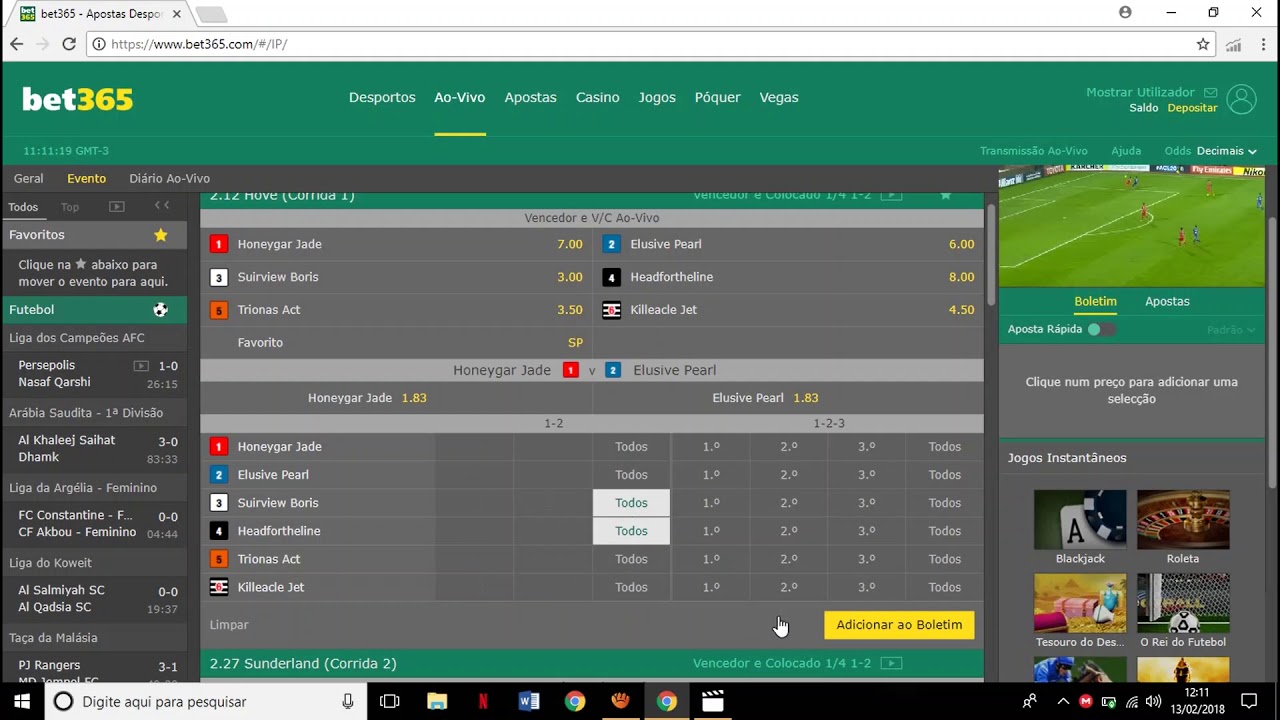Click the Futebol soccer ball icon
Screen dimensions: 1280x720
(x=160, y=310)
